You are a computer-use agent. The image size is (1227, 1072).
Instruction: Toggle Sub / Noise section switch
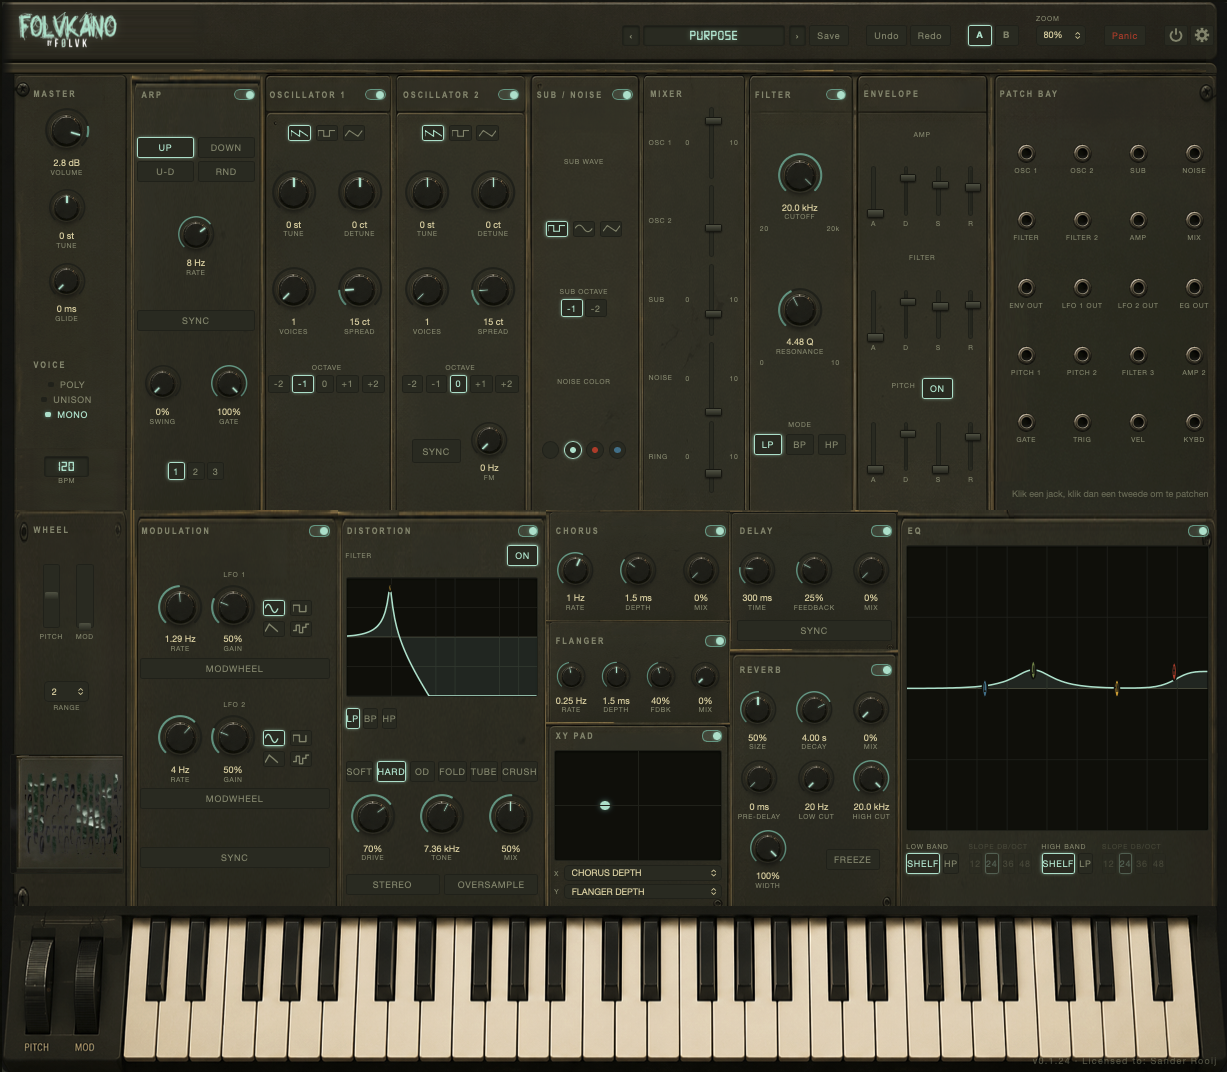tap(622, 95)
